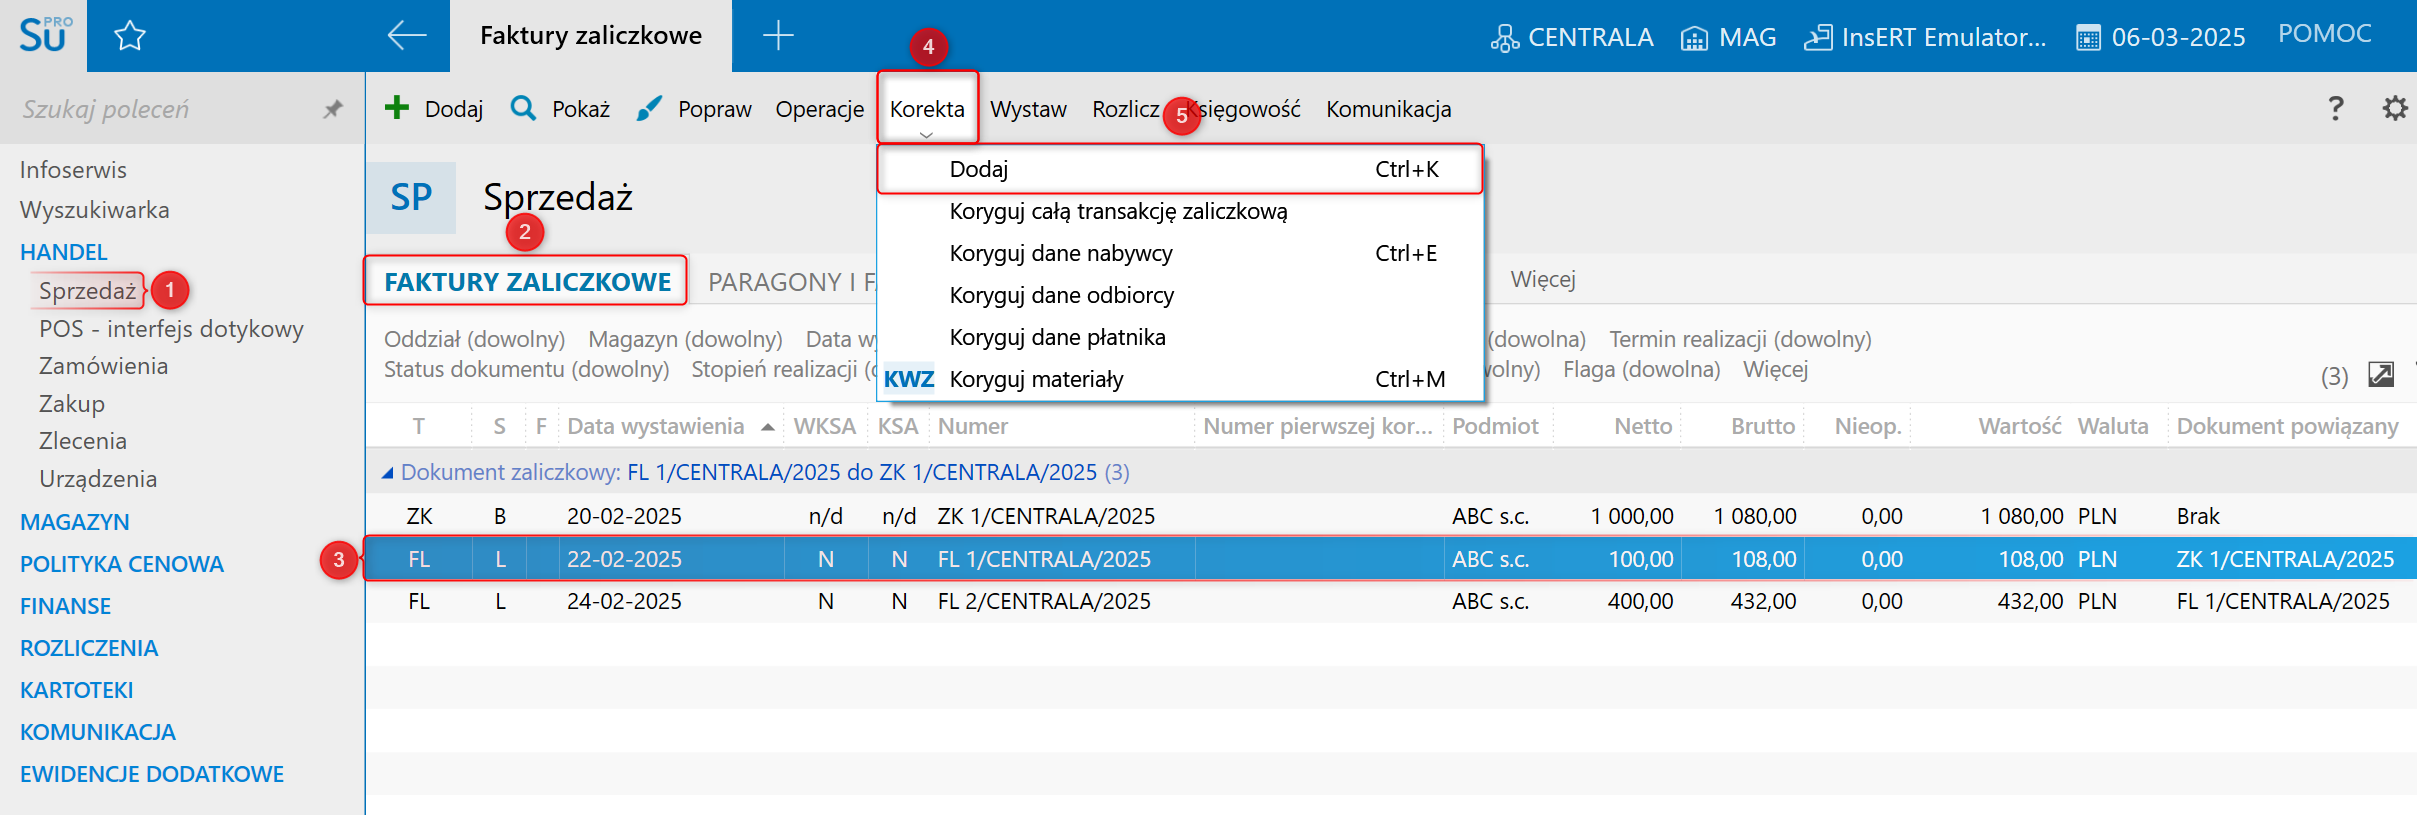Choose Koryguj materiały
The width and height of the screenshot is (2417, 815).
[1180, 379]
